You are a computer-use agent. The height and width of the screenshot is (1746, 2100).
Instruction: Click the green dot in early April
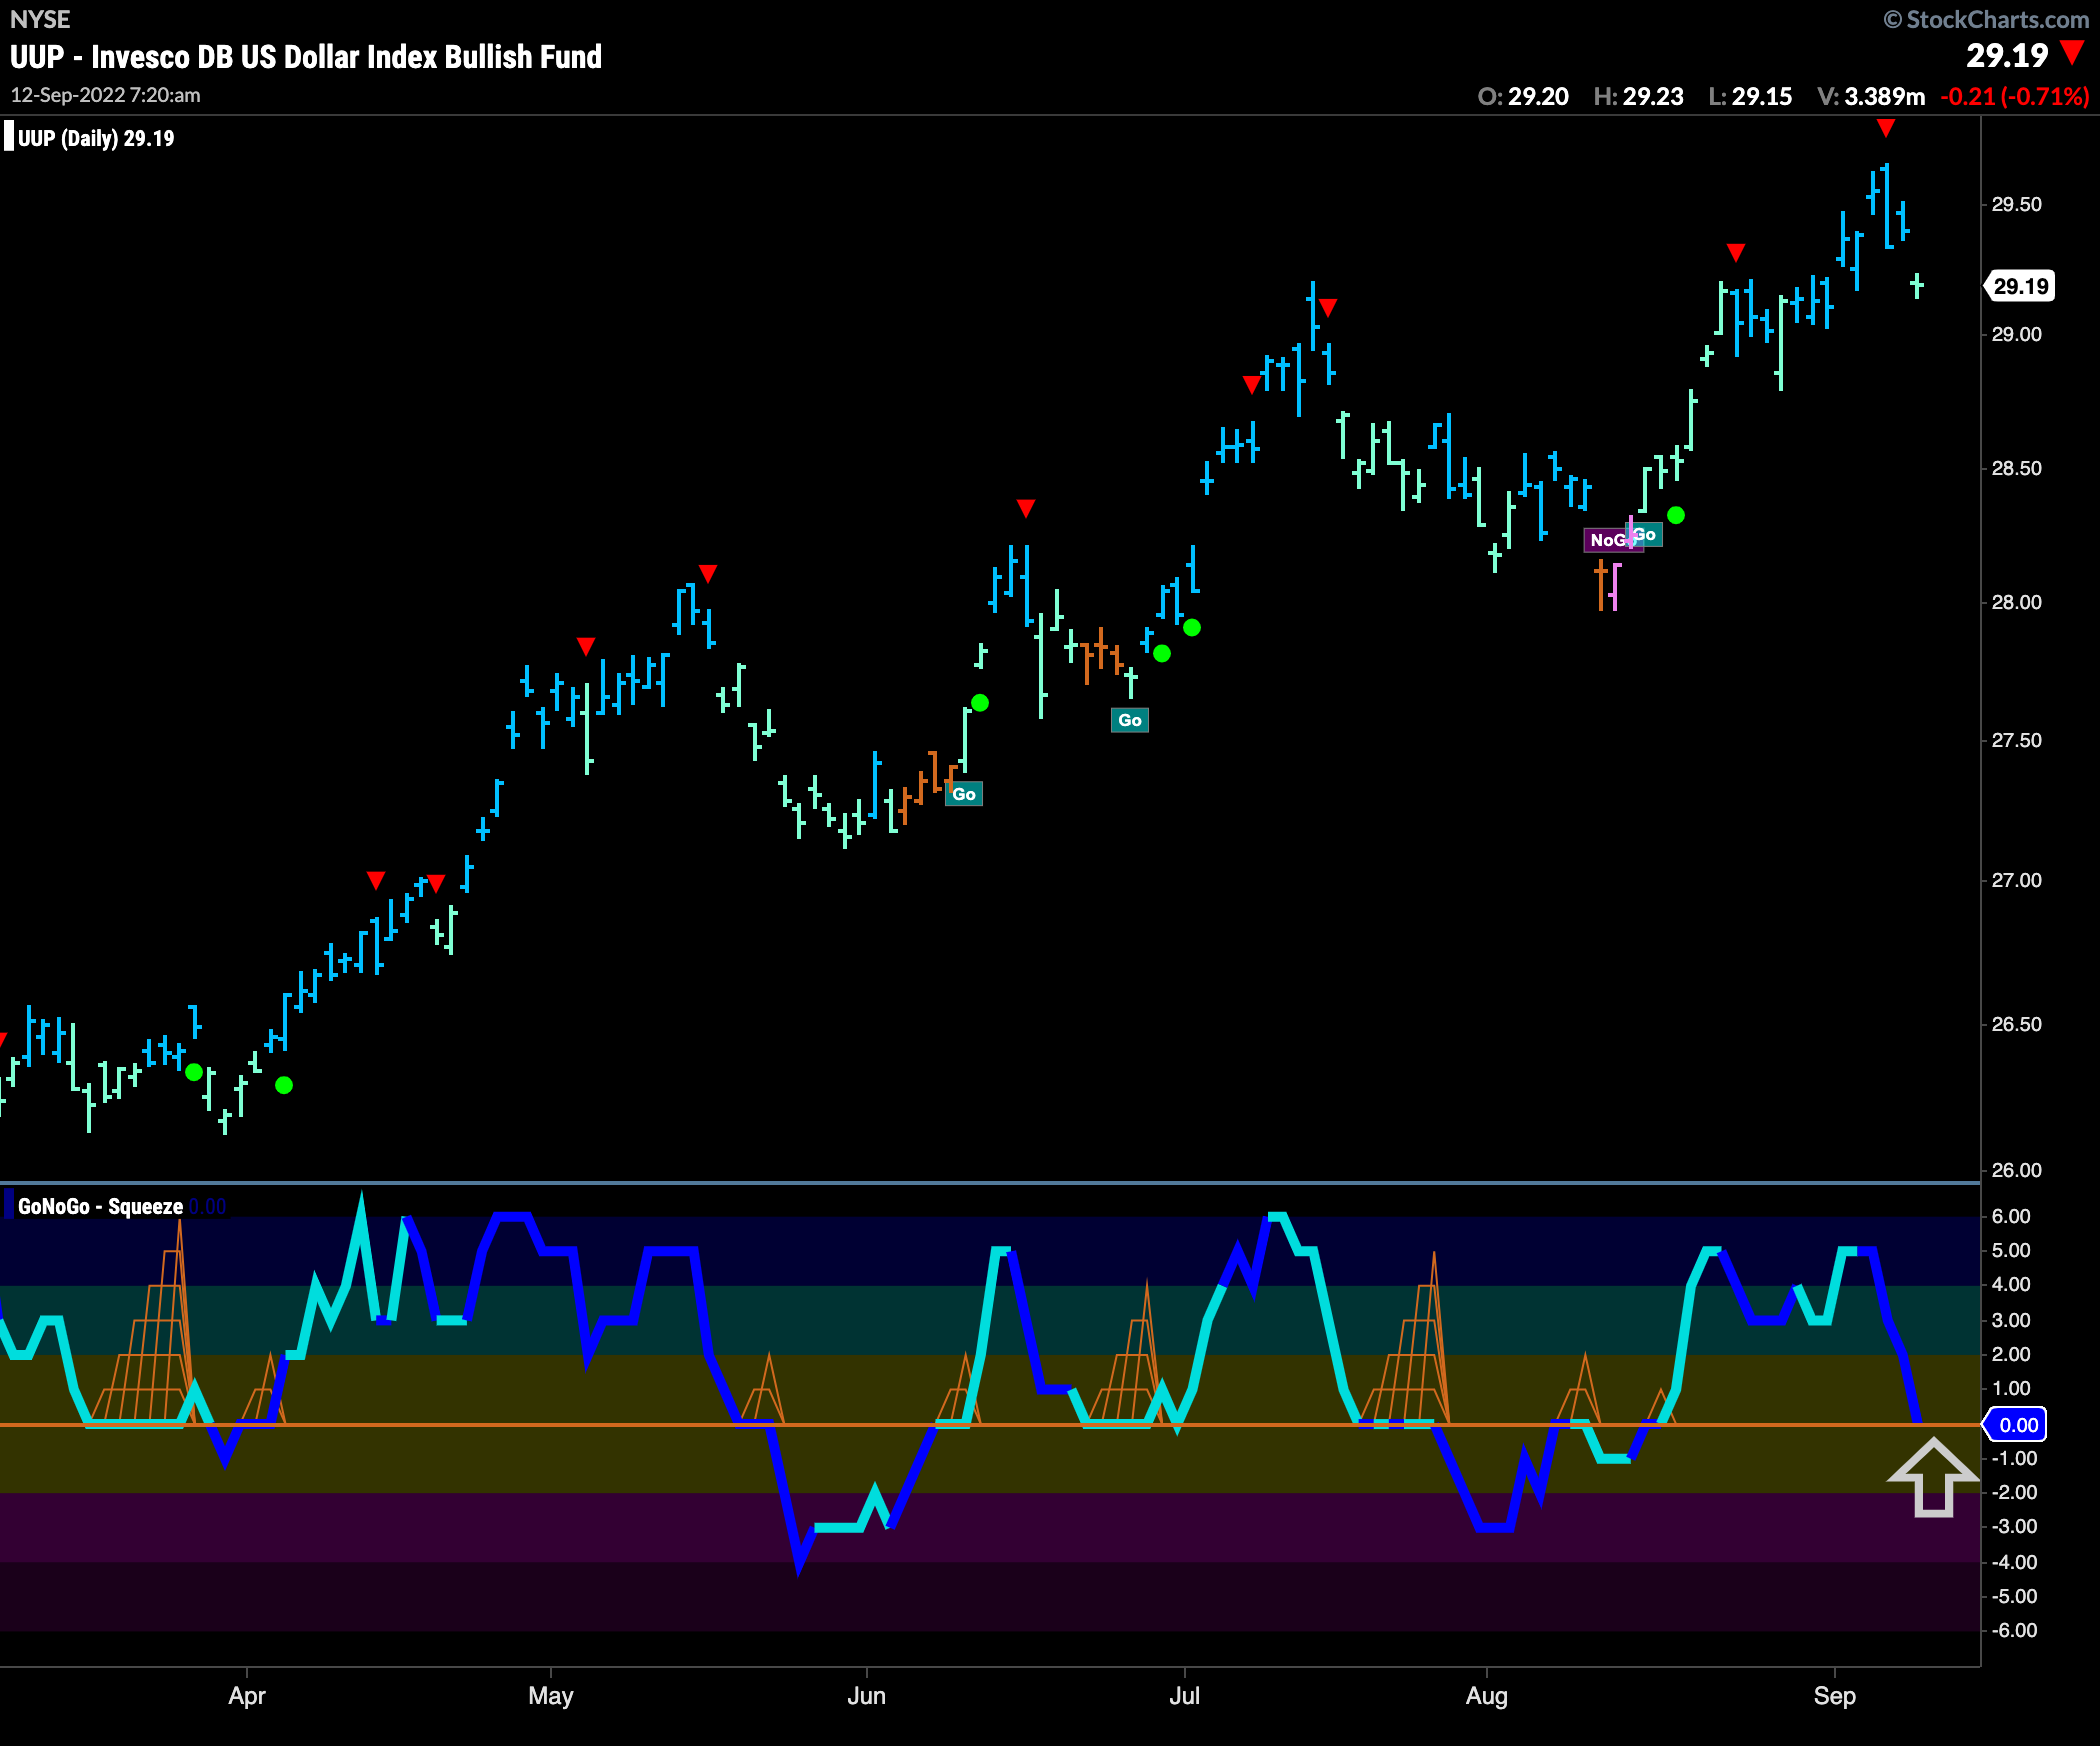284,1085
